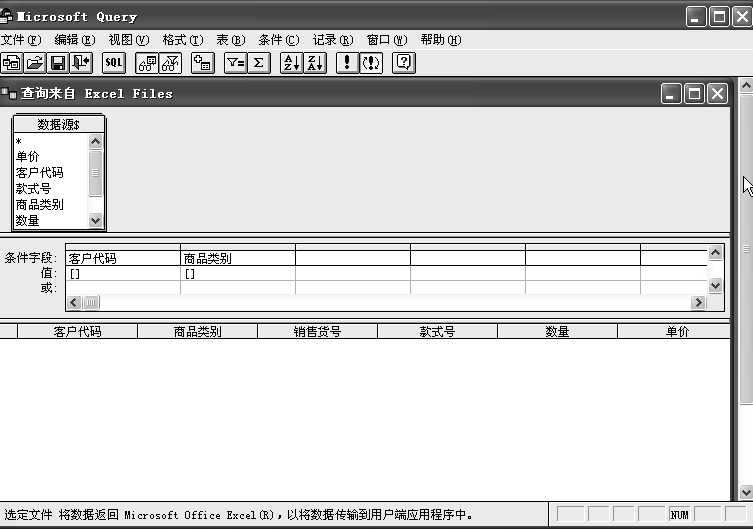Click the Criteria Equals filter icon
The width and height of the screenshot is (753, 529).
[235, 63]
